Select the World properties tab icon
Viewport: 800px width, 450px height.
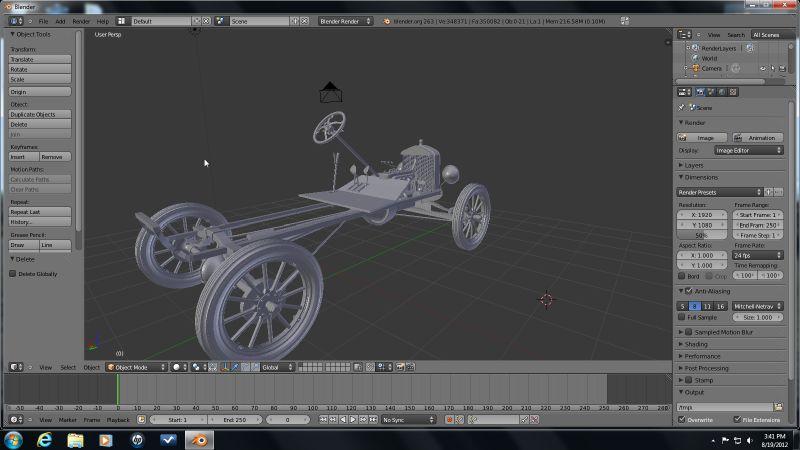[x=722, y=92]
